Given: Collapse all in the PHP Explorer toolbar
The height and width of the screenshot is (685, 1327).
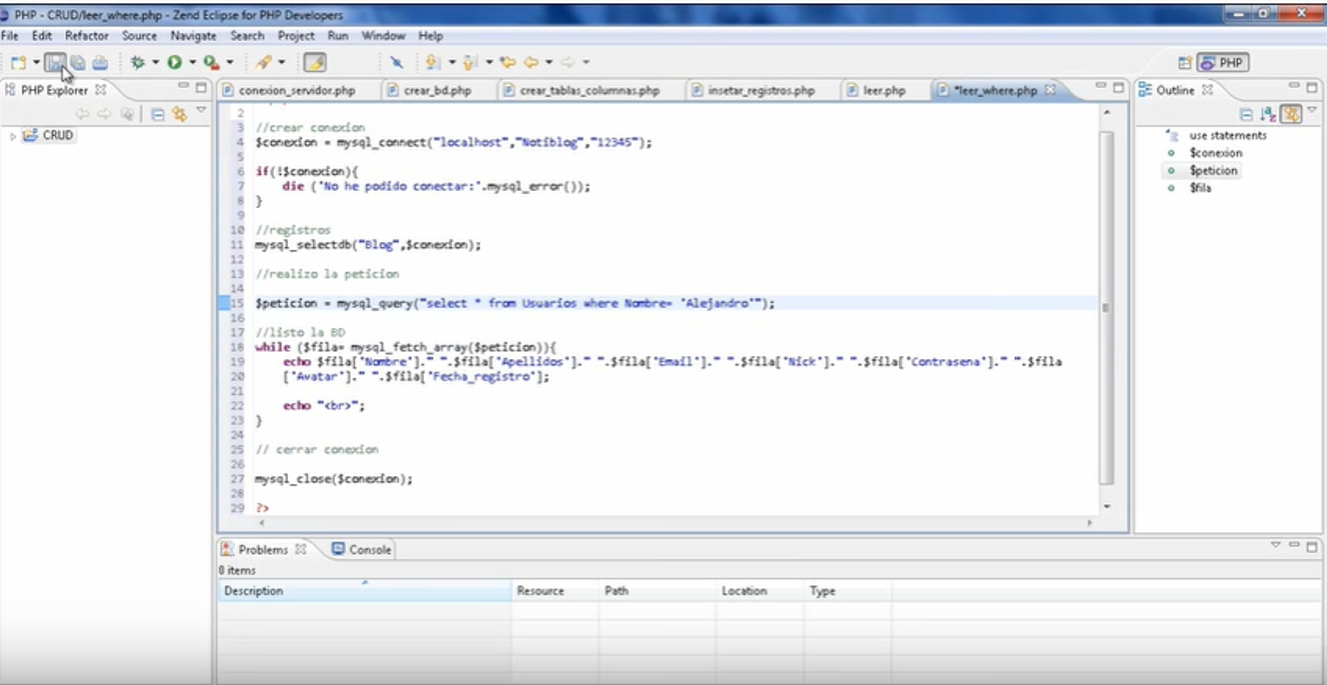Looking at the screenshot, I should (158, 114).
